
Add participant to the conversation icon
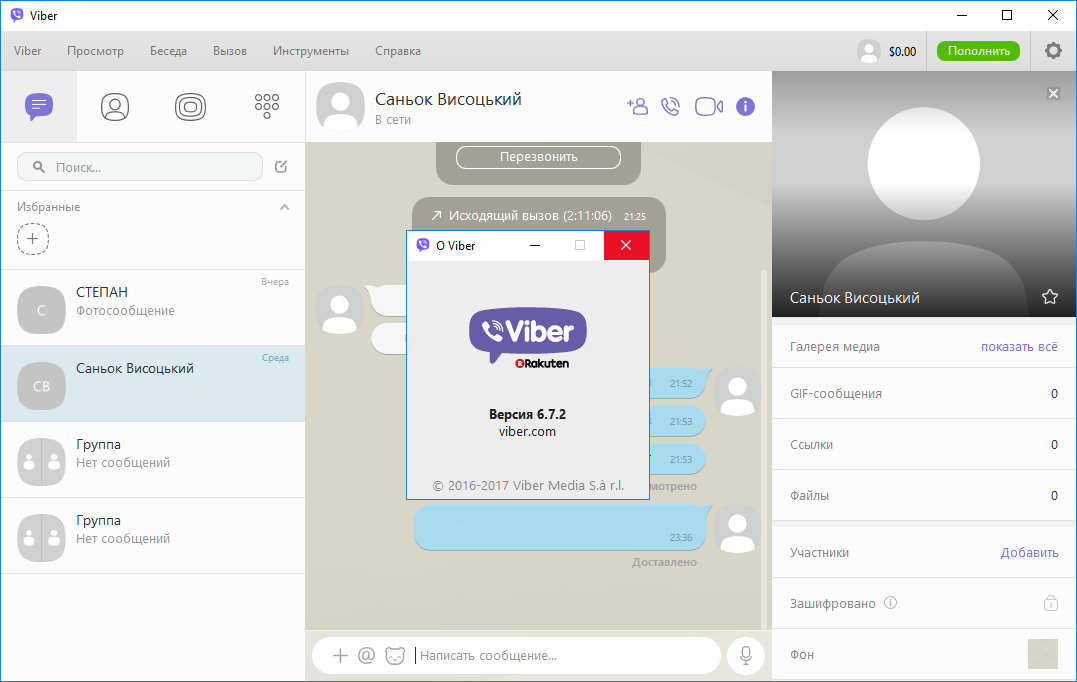637,106
